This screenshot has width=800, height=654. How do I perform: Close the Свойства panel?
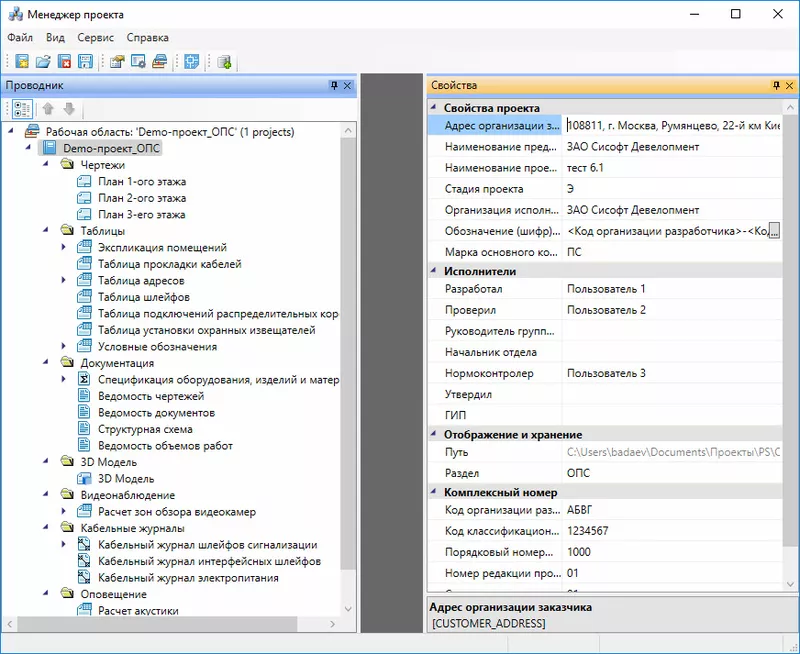pos(789,86)
